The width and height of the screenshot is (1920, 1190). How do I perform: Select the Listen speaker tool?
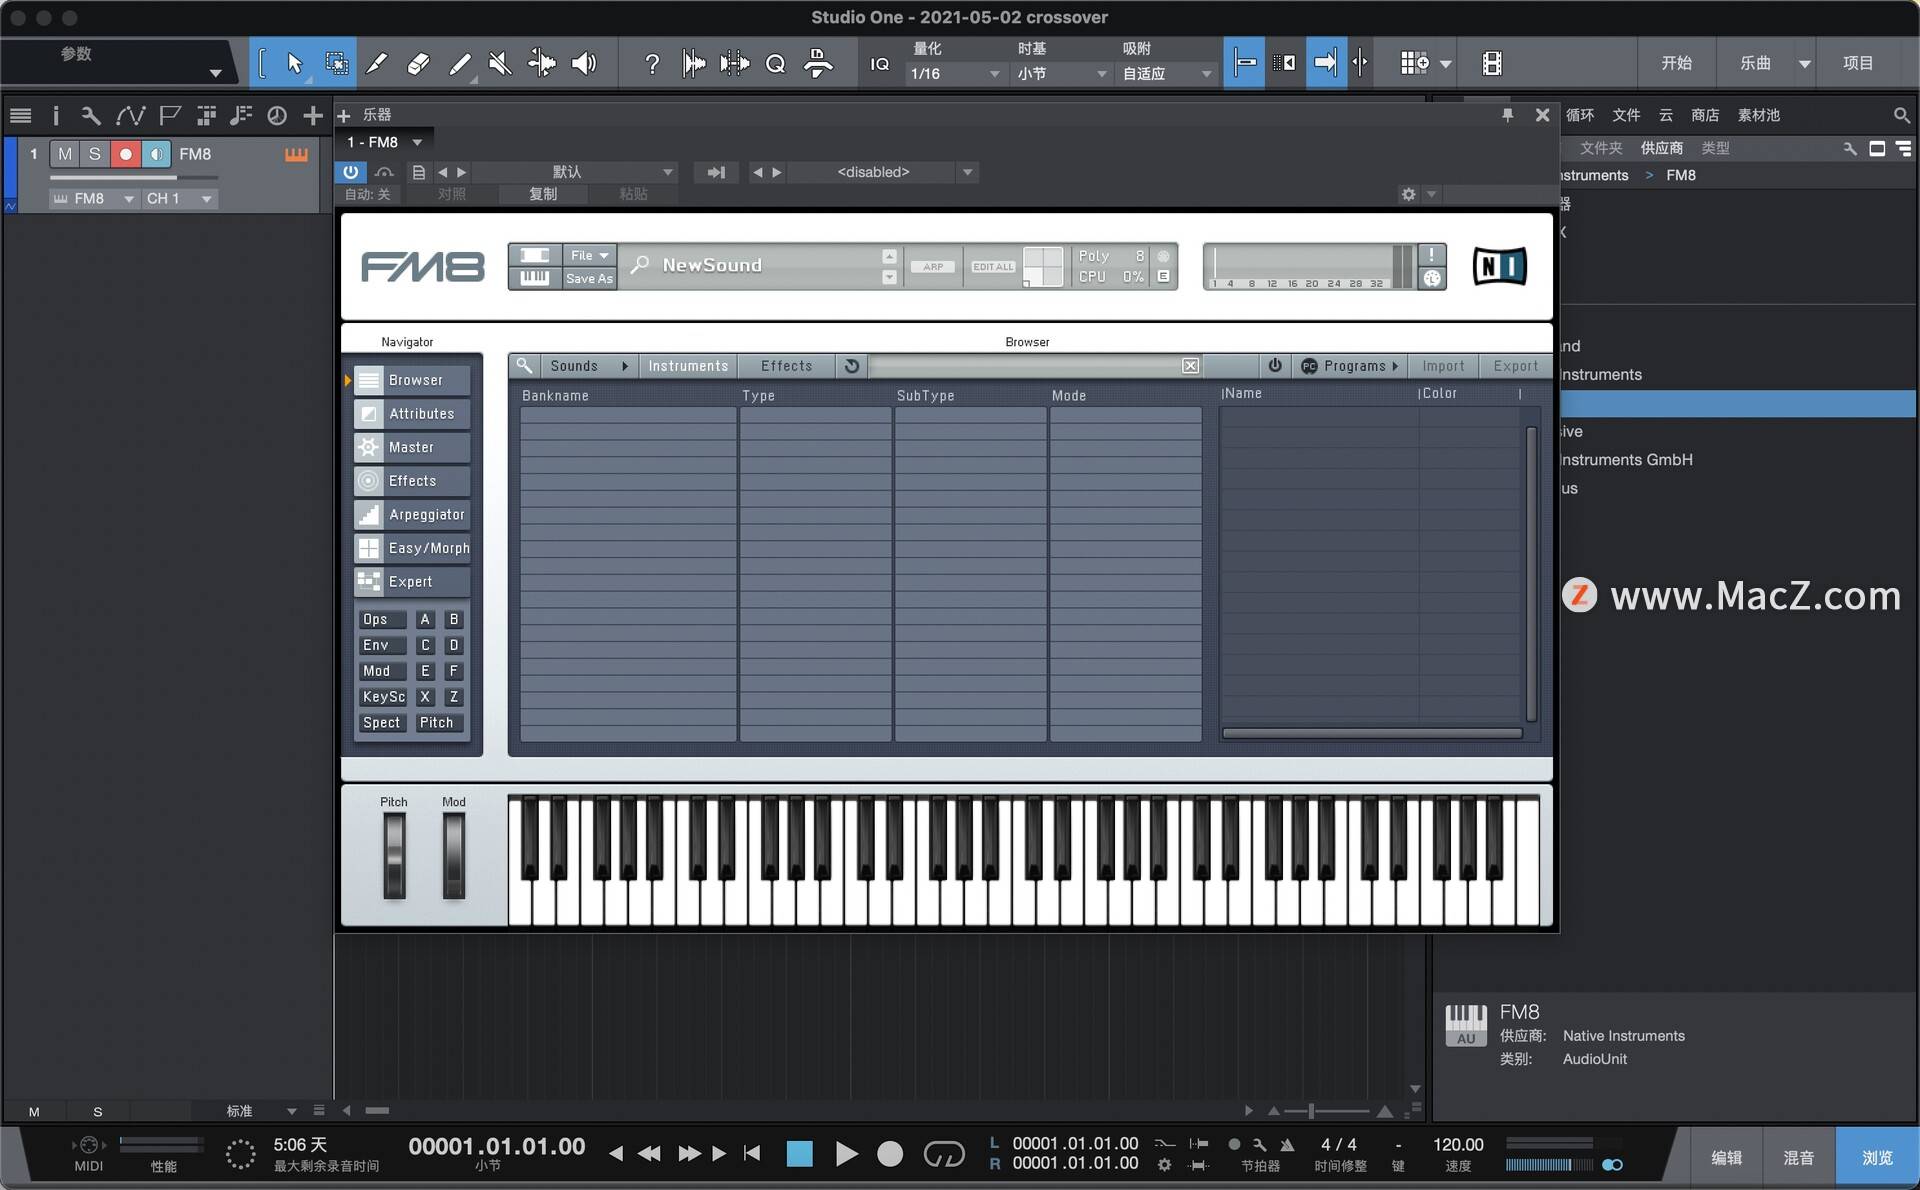[584, 64]
